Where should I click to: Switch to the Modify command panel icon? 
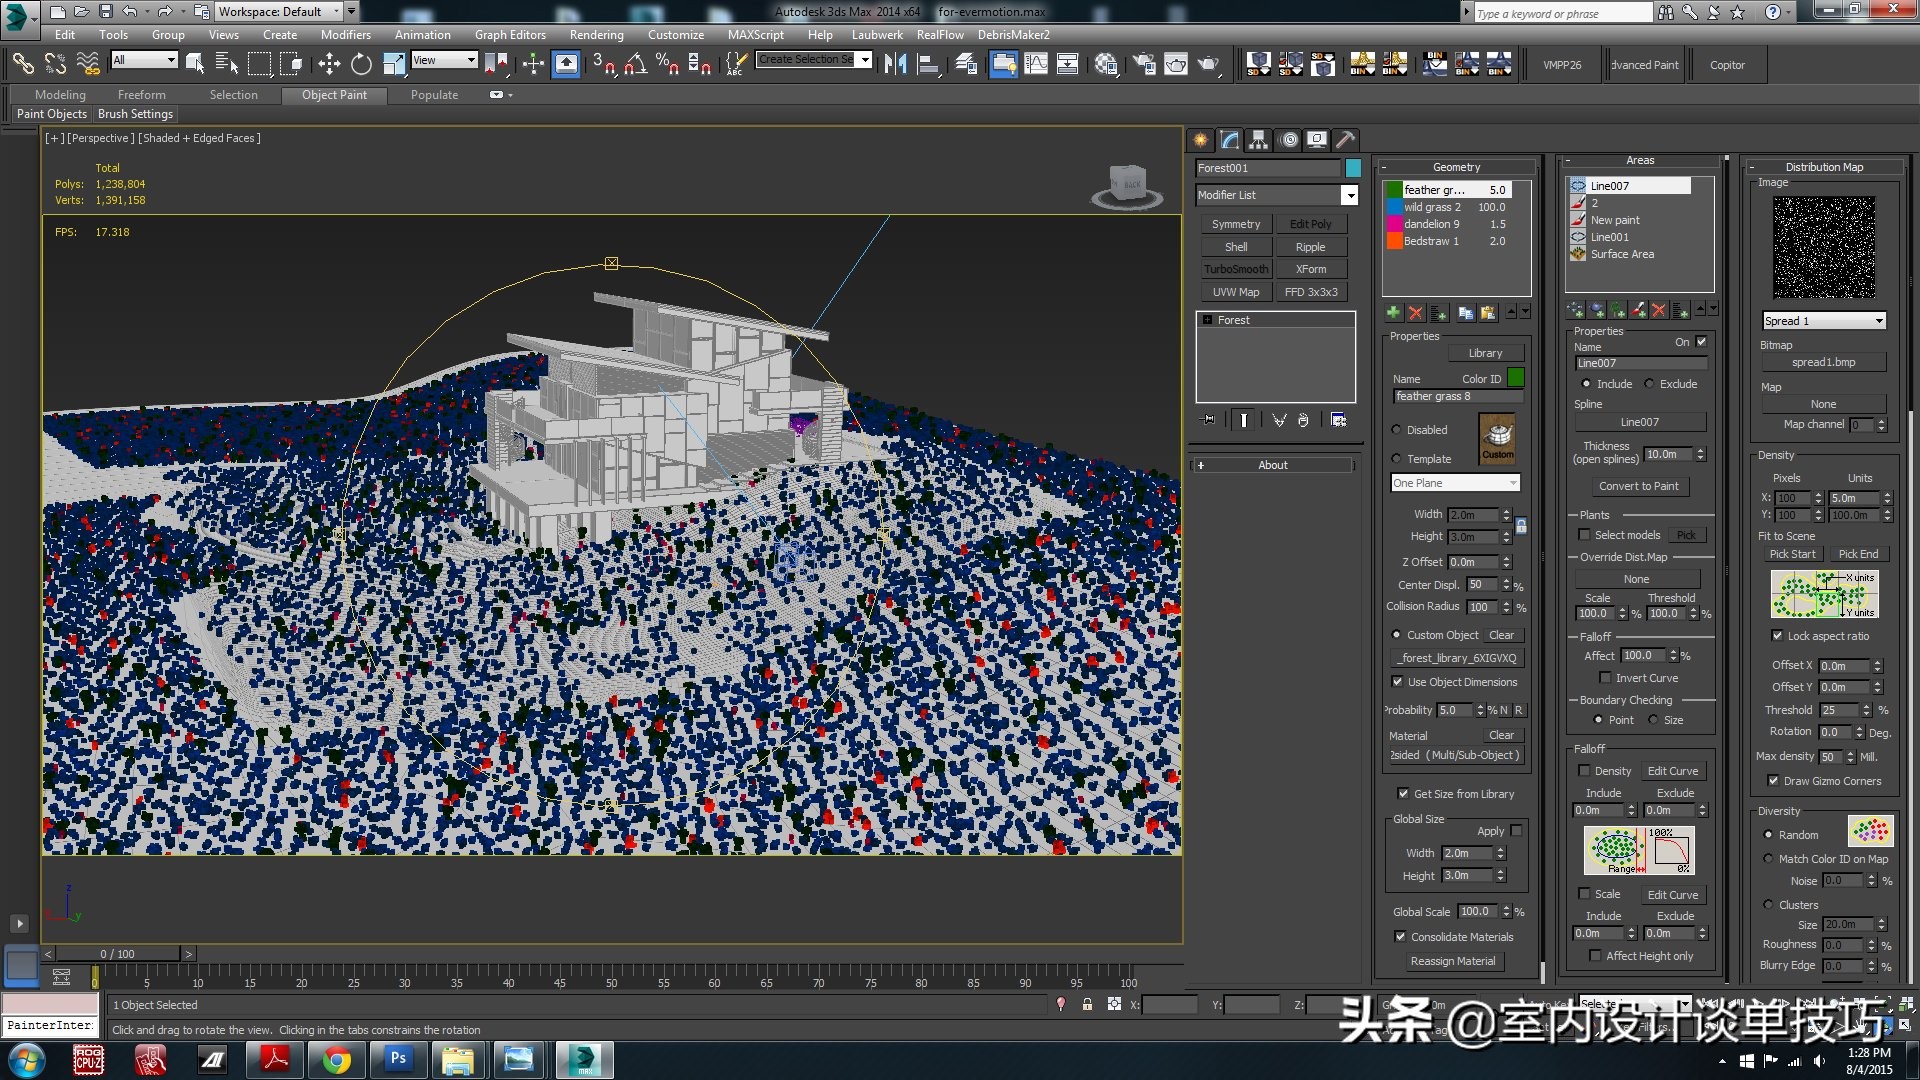click(x=1228, y=139)
